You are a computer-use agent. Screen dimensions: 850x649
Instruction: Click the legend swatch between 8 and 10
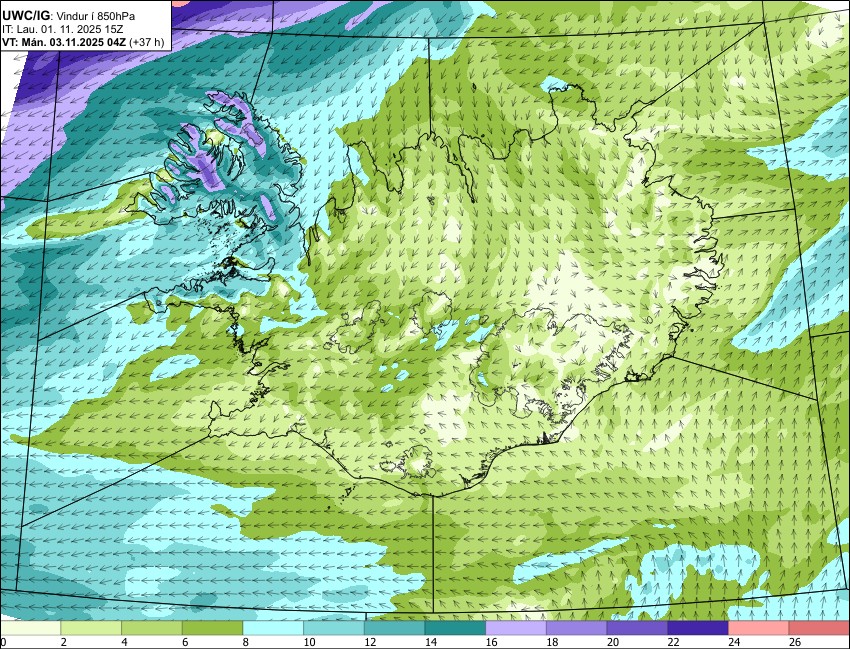[x=273, y=628]
